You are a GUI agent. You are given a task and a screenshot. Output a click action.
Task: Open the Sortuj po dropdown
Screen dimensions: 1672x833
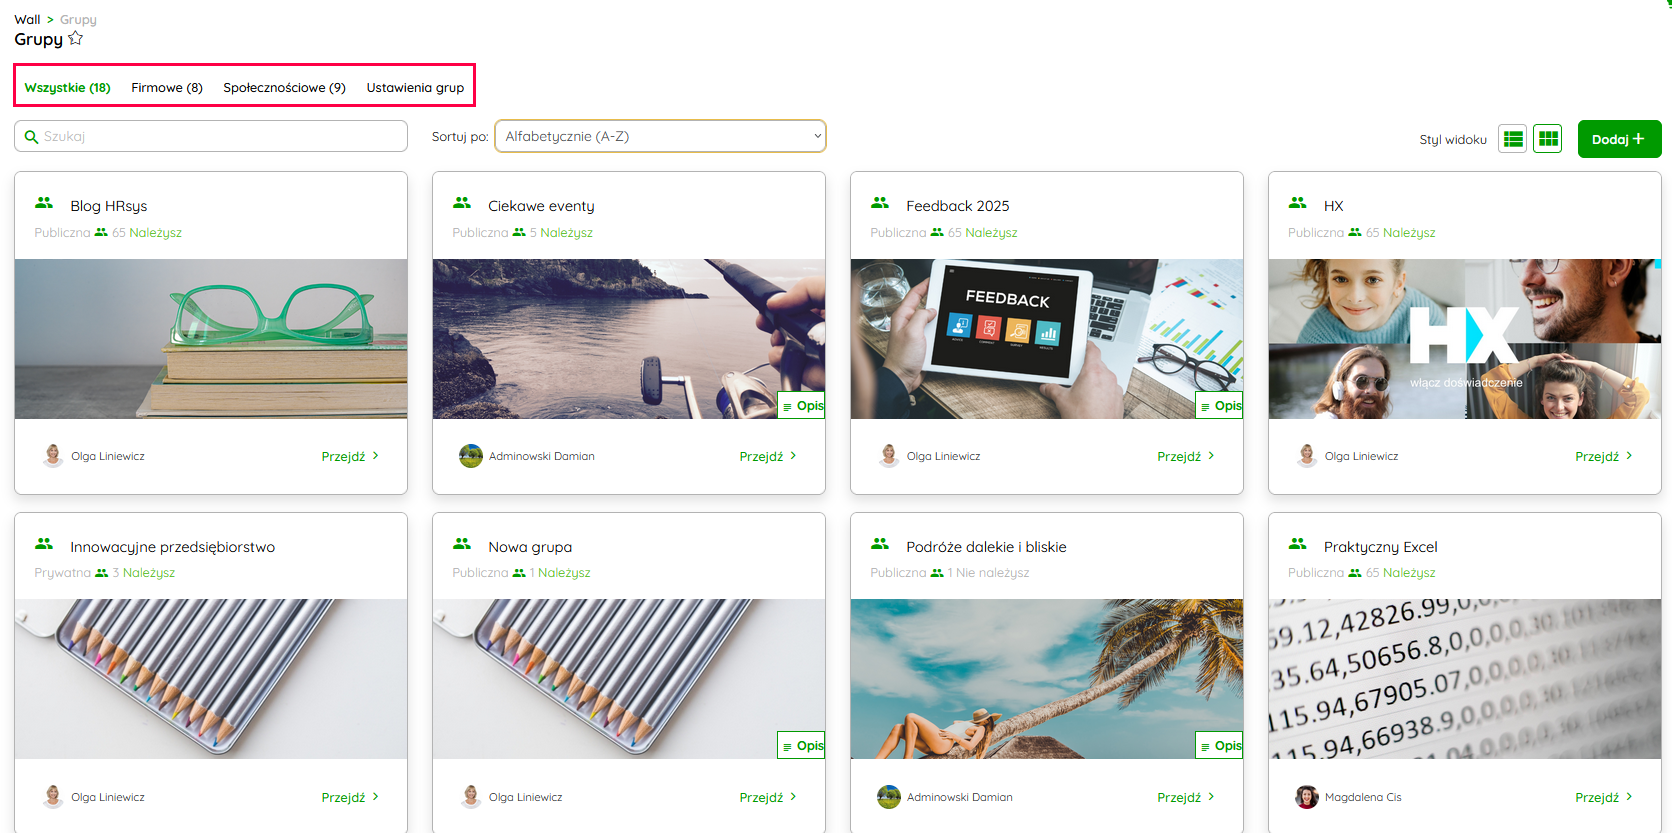pos(660,136)
